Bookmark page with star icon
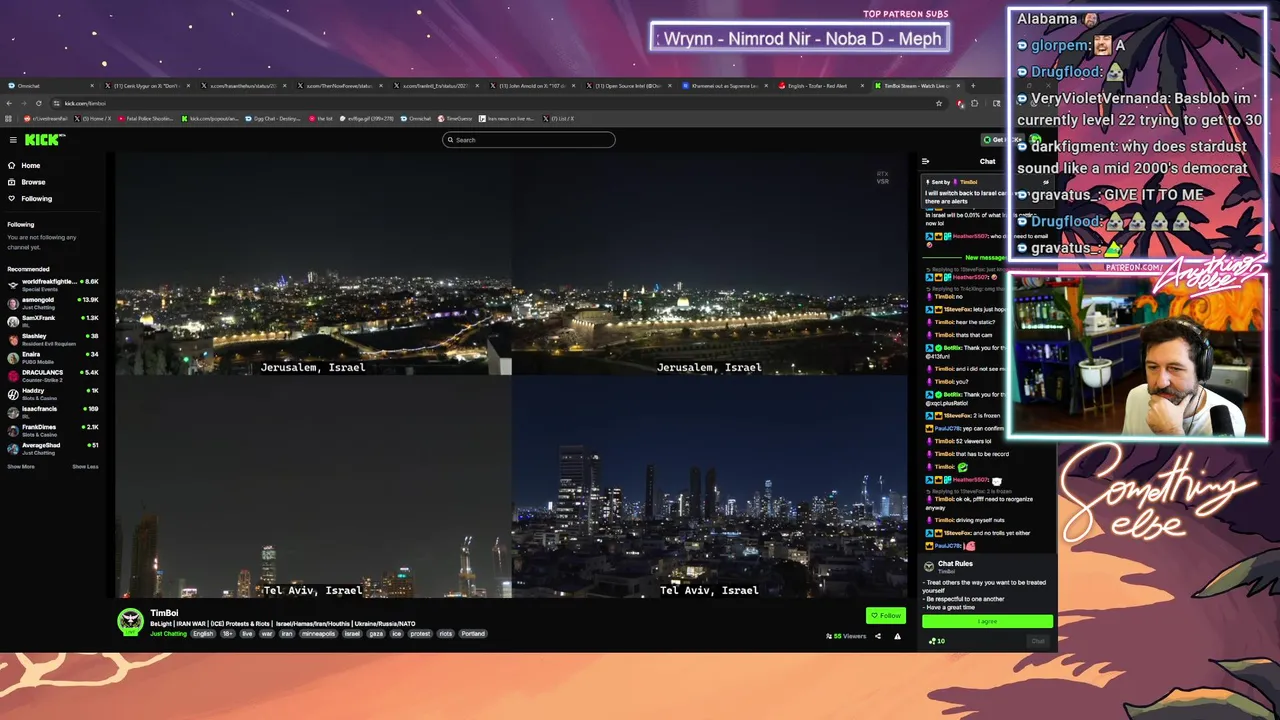Viewport: 1280px width, 720px height. pos(939,103)
